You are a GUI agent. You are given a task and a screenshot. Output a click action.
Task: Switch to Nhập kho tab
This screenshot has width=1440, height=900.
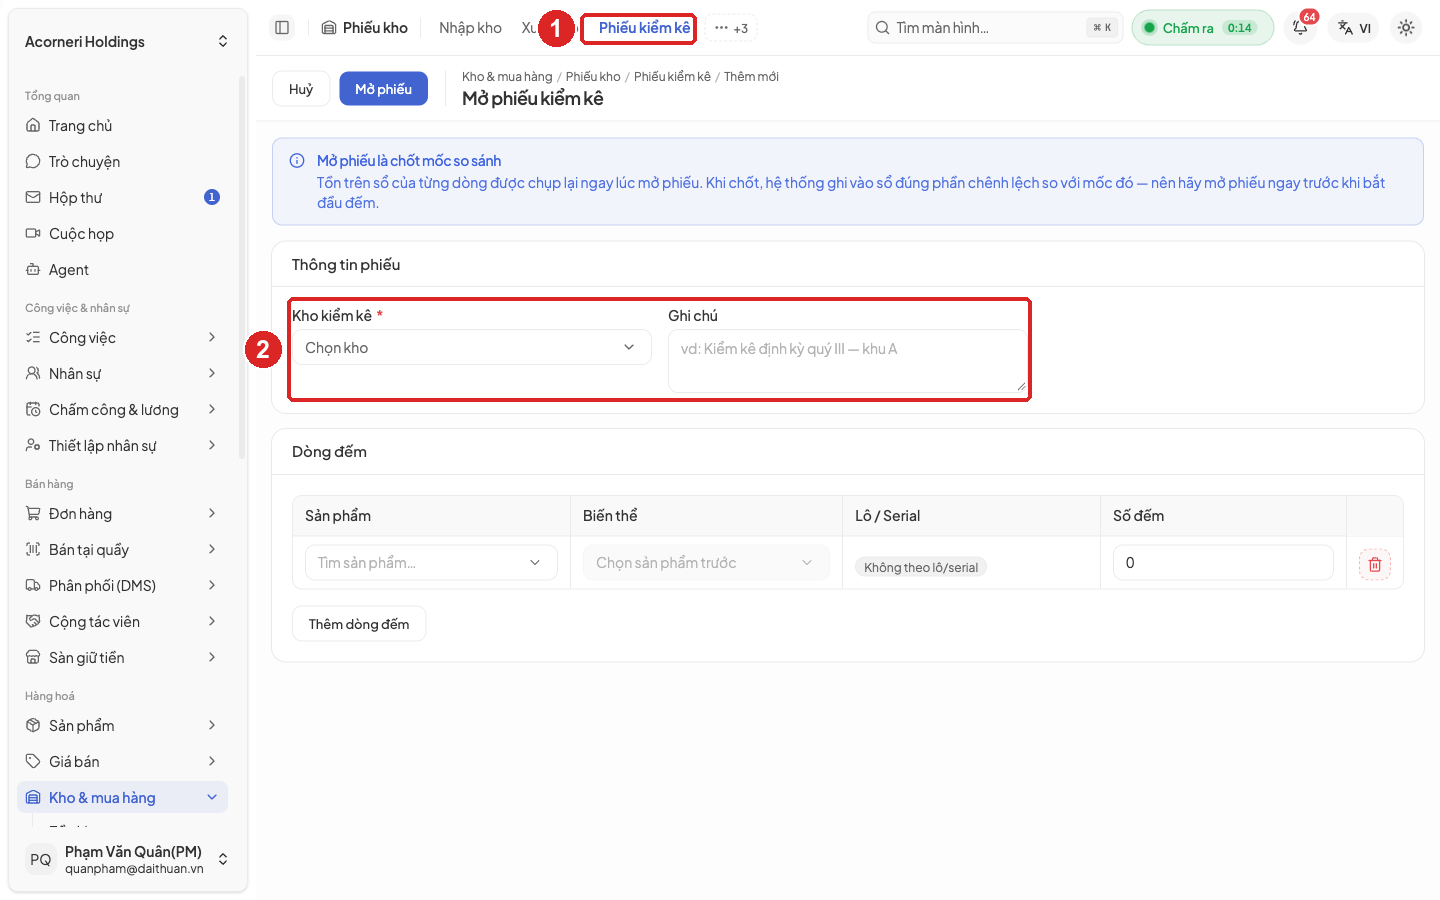pyautogui.click(x=470, y=28)
